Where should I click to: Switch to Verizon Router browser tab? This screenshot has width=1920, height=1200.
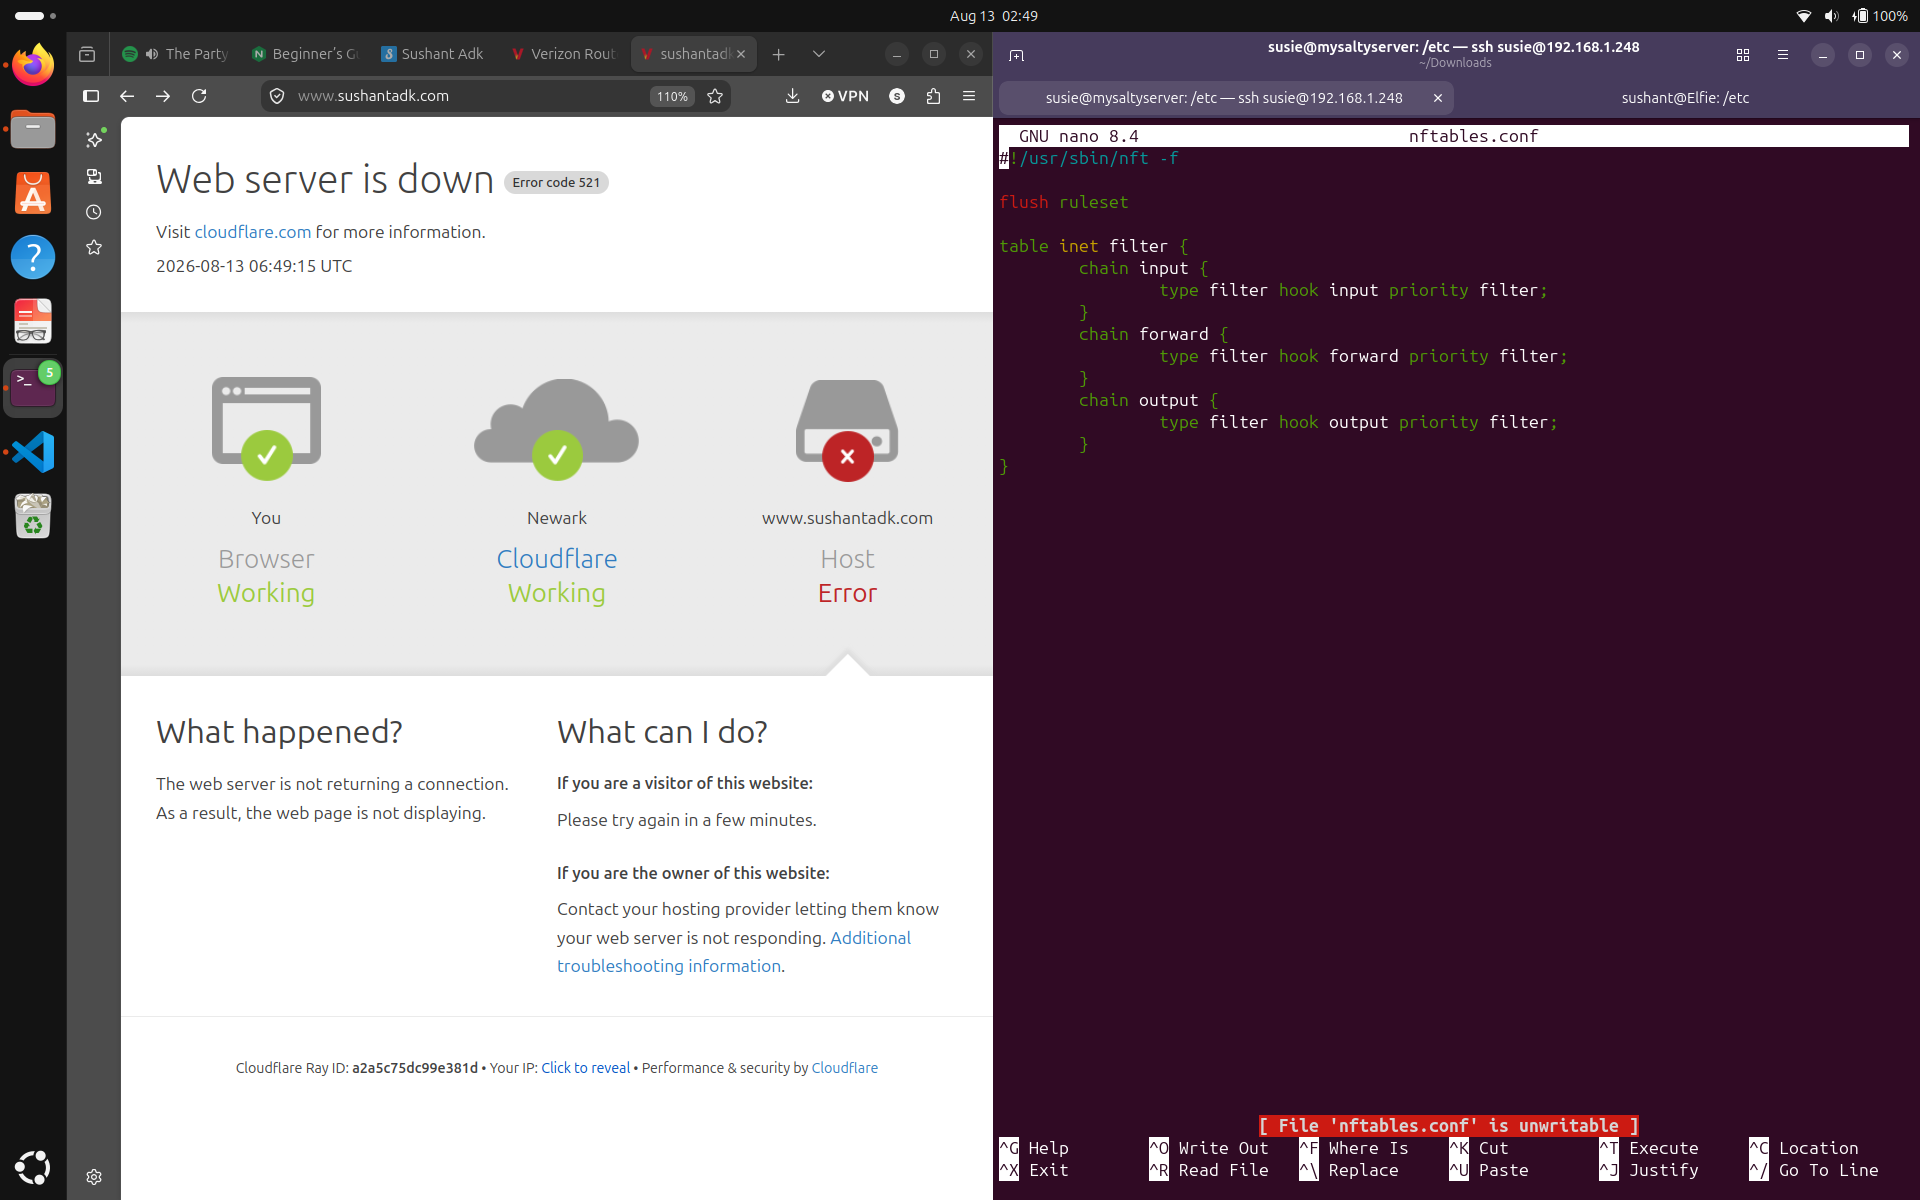tap(564, 54)
